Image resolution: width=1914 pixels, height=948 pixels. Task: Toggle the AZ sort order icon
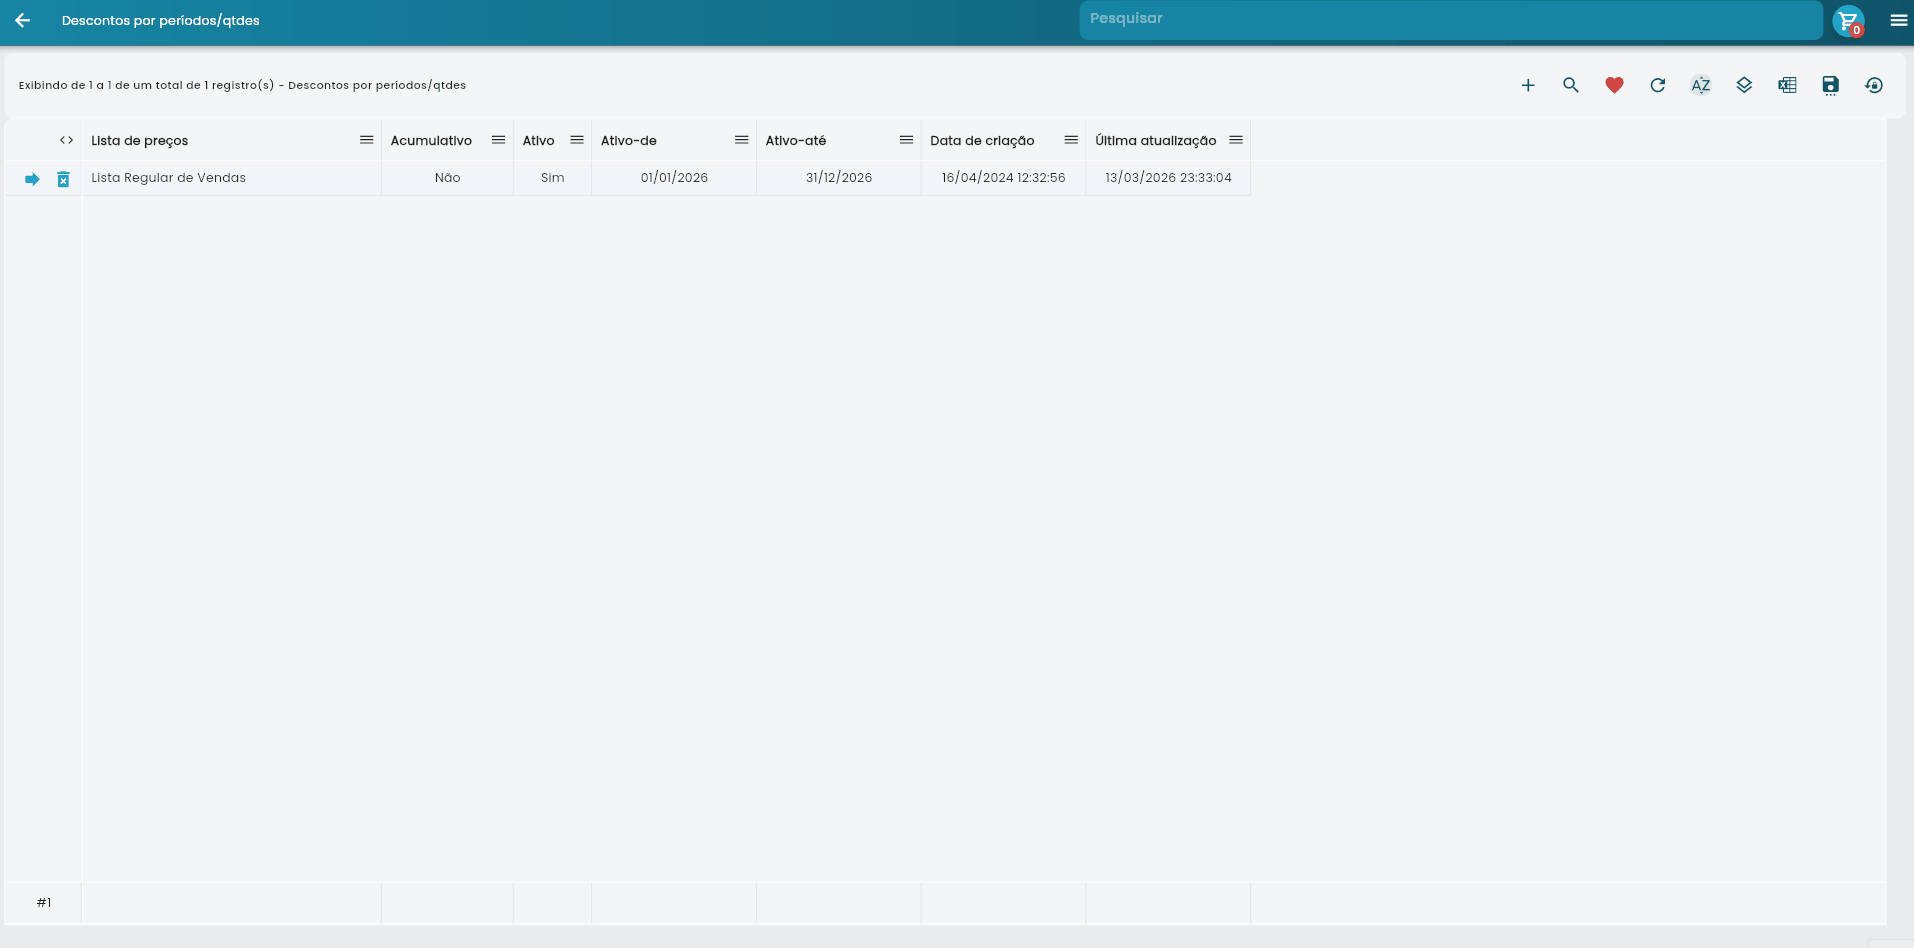1700,86
